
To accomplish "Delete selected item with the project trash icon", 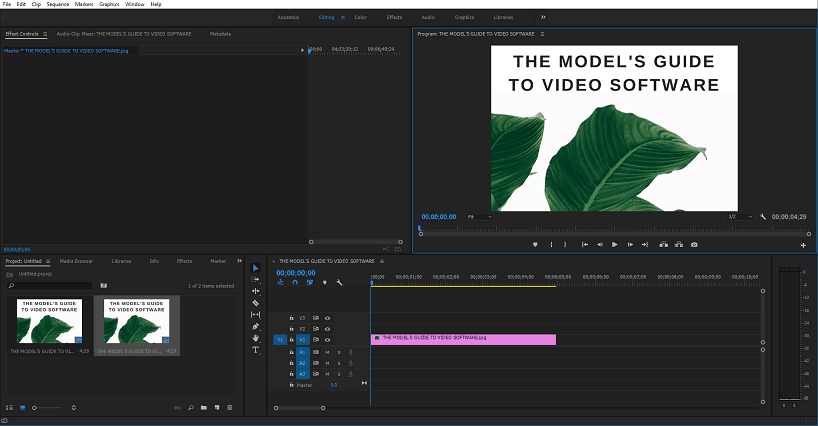I will click(229, 407).
